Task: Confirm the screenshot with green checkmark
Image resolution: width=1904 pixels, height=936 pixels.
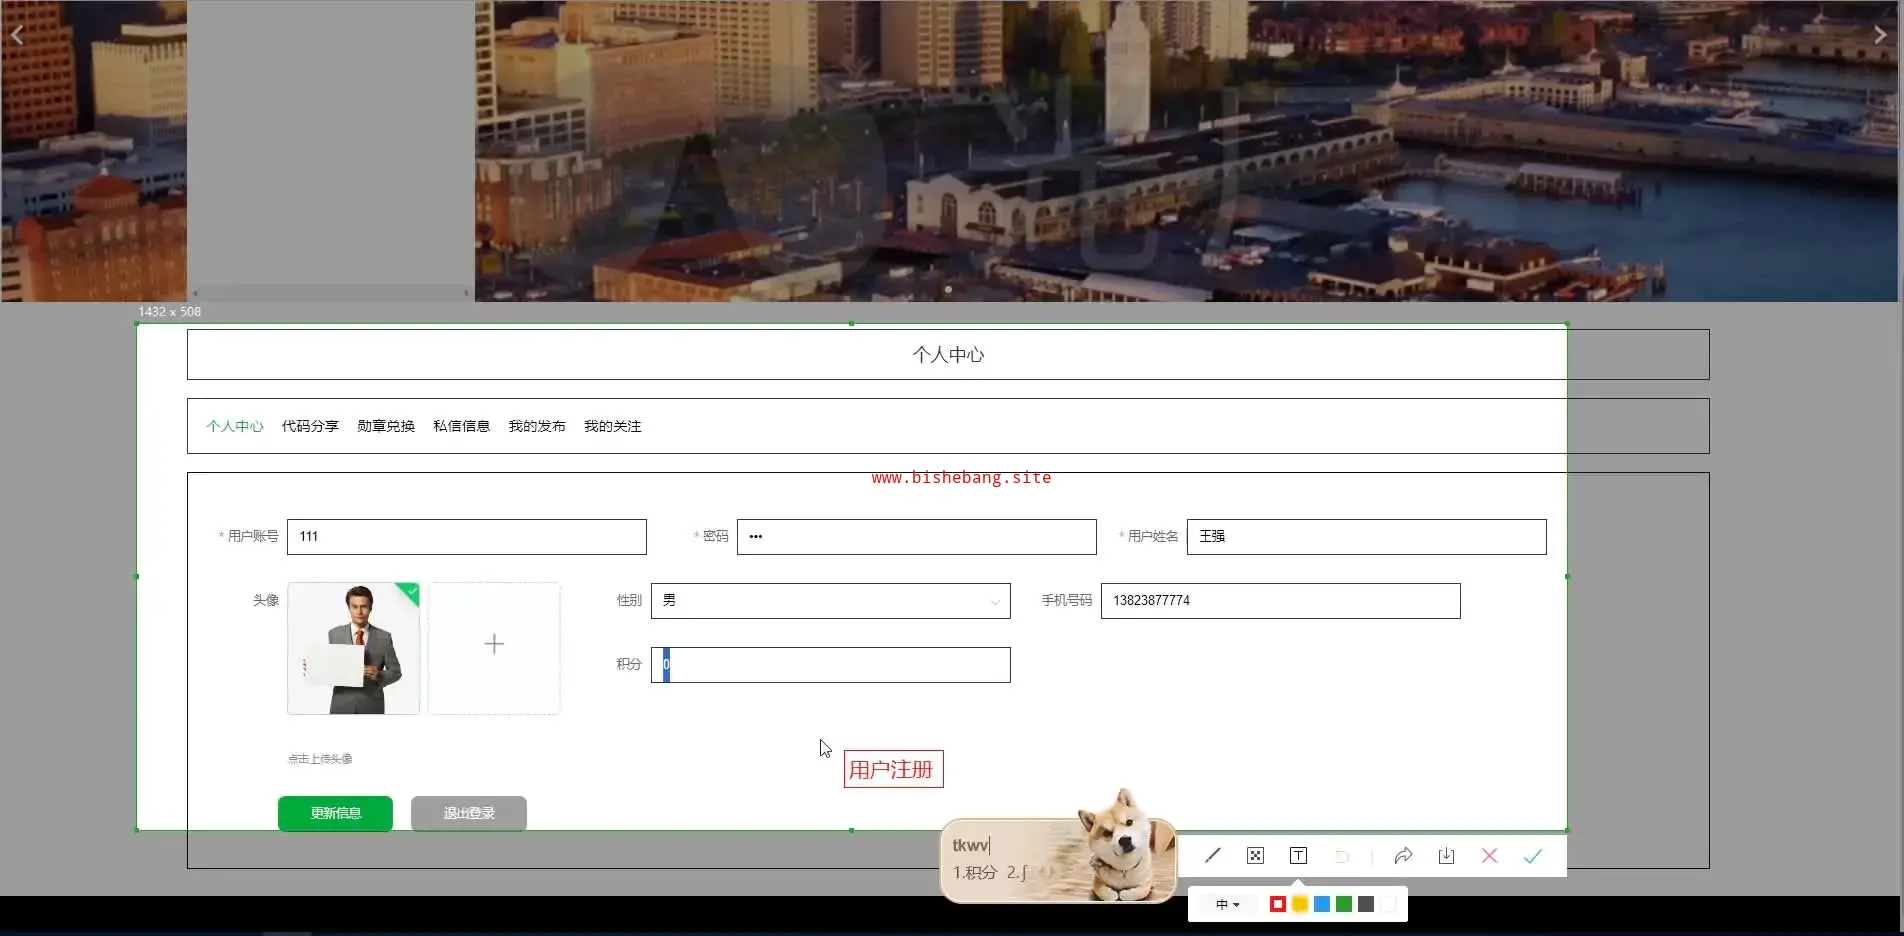Action: coord(1533,856)
